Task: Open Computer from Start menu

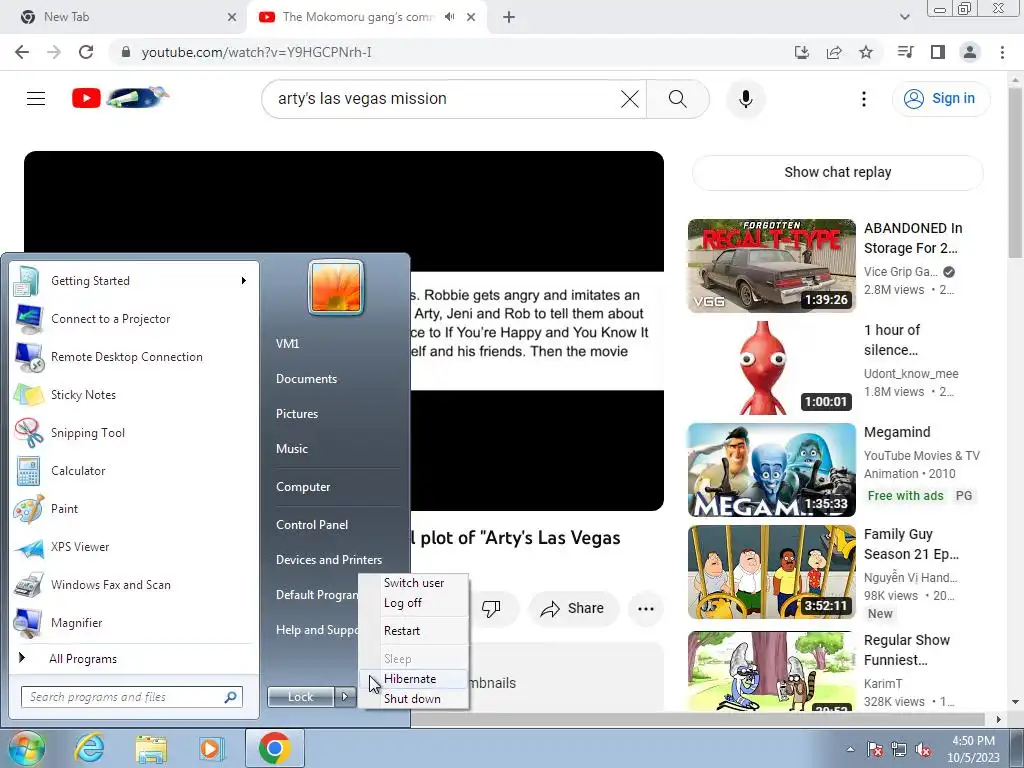Action: [303, 487]
